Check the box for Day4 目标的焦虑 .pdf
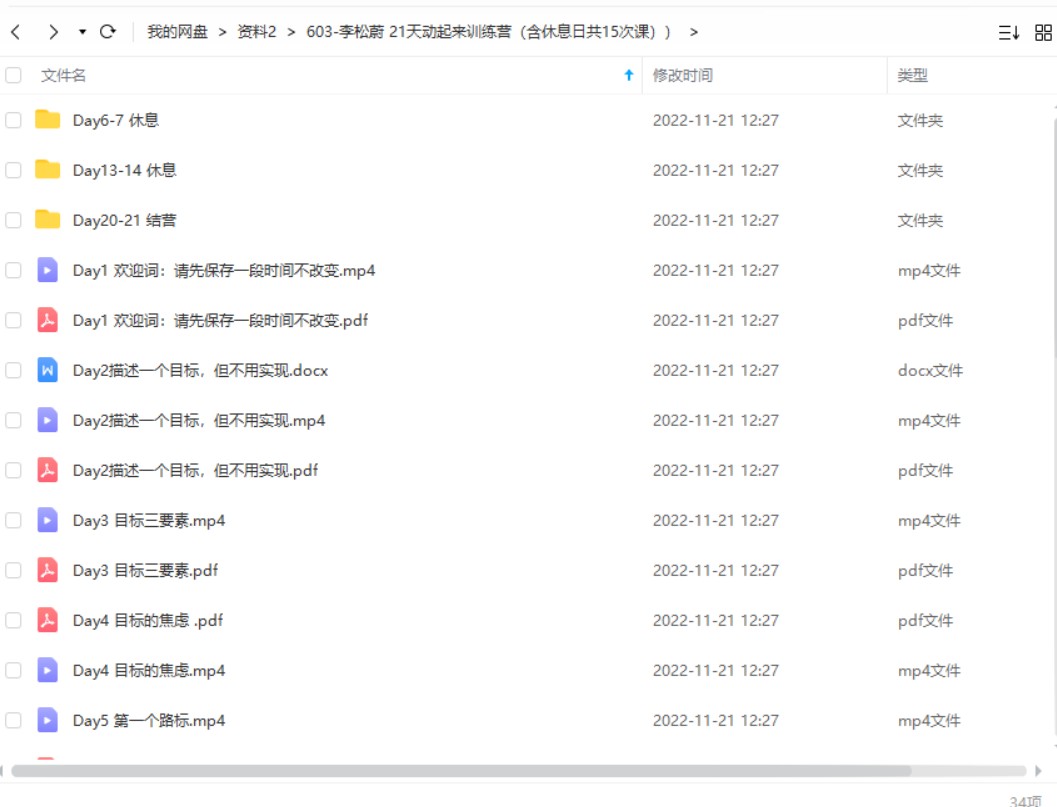1057x807 pixels. point(13,620)
